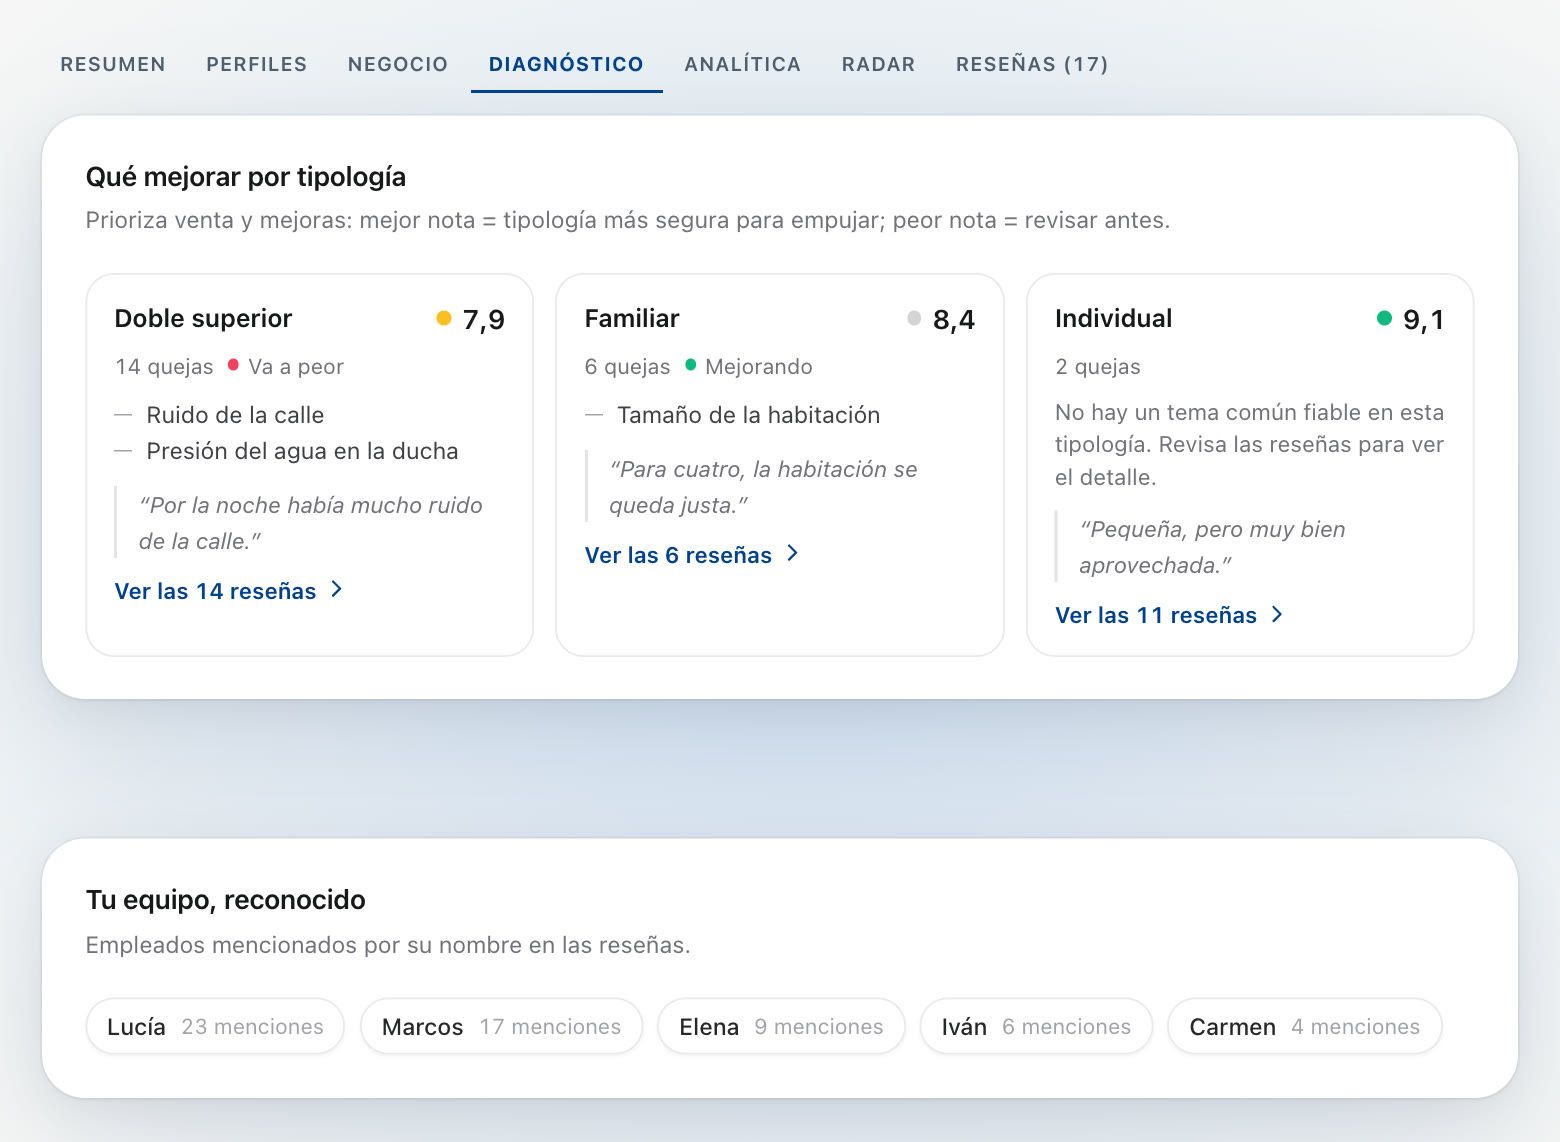Click the 'Individual' card title

tap(1113, 318)
